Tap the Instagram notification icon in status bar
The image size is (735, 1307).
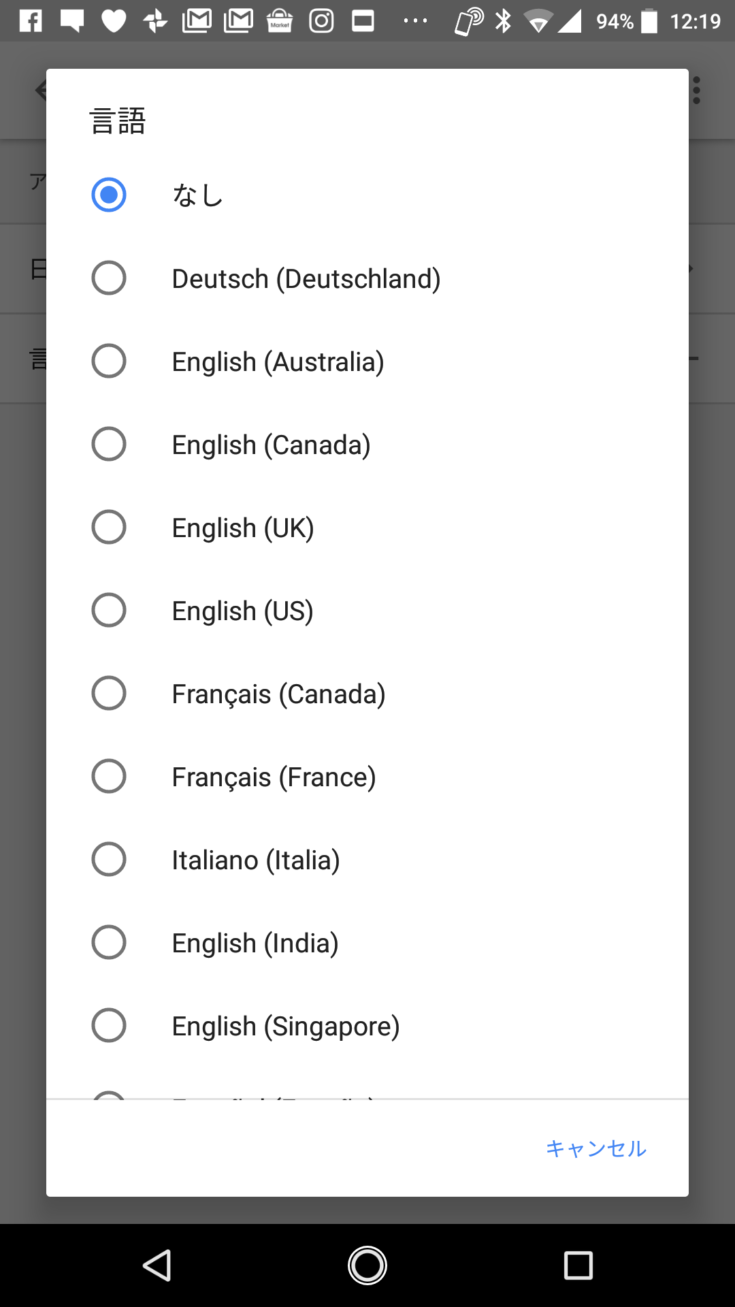[321, 21]
